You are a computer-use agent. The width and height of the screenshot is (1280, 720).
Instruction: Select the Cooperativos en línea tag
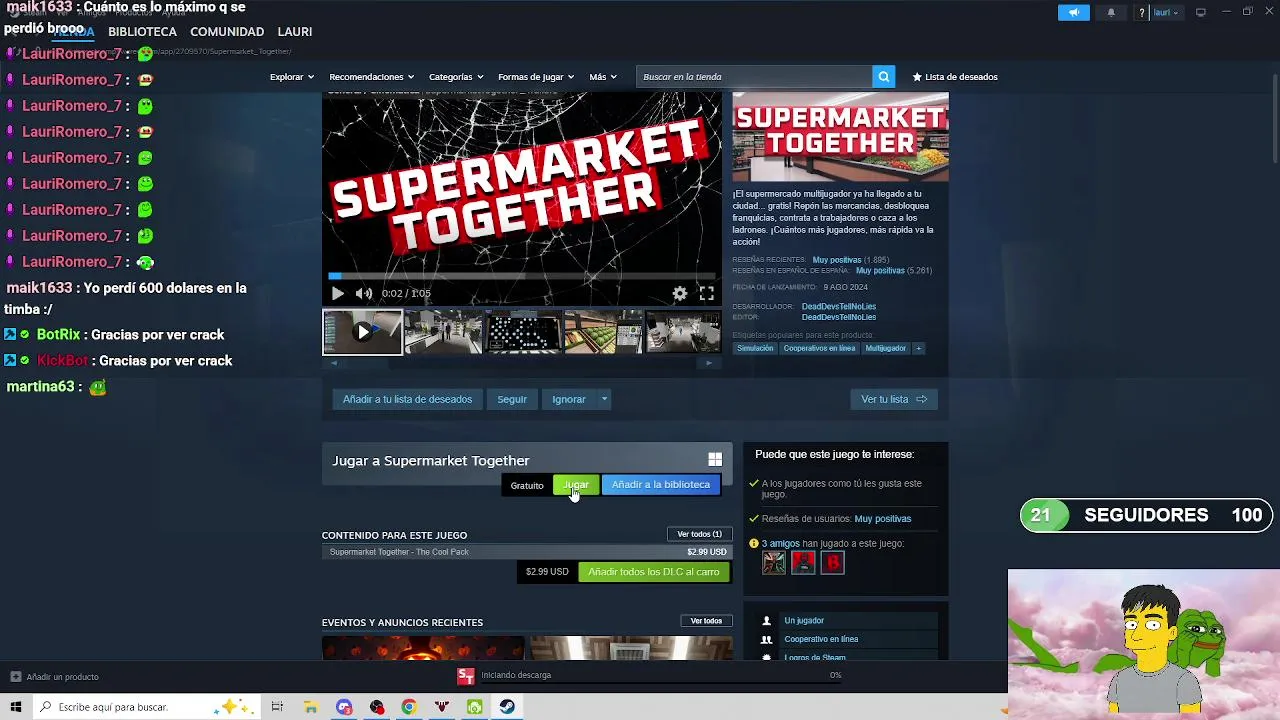819,349
